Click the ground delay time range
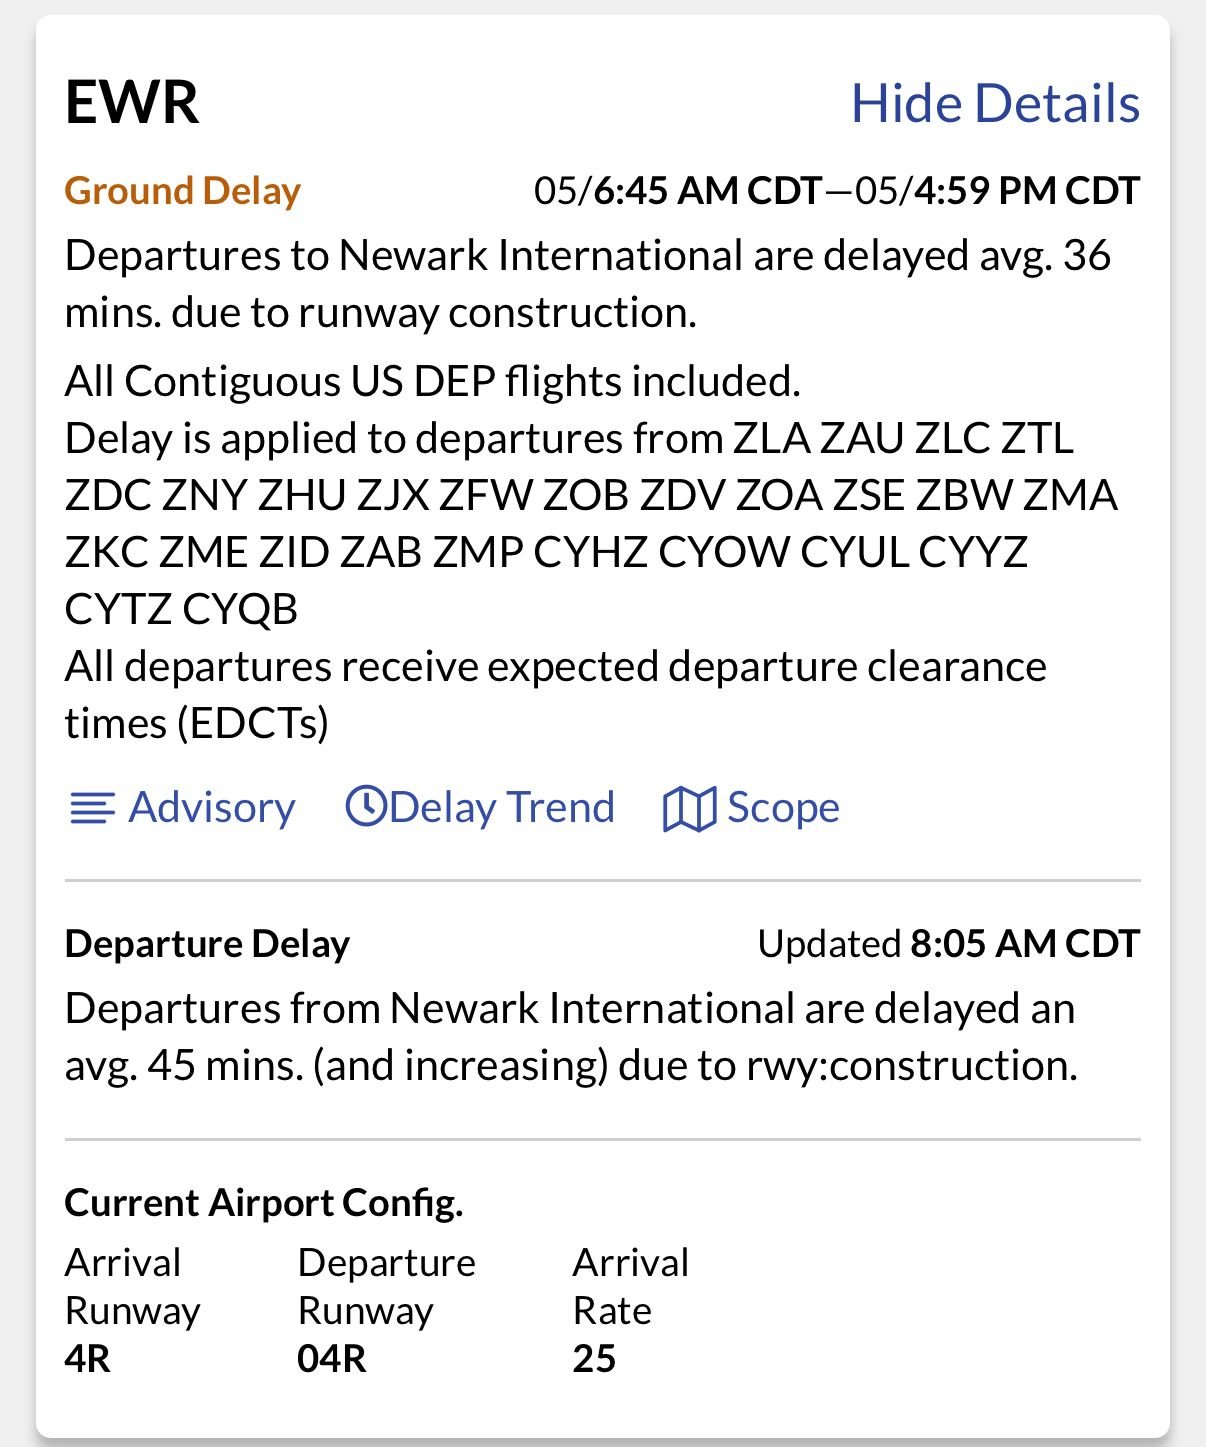1206x1447 pixels. tap(837, 191)
